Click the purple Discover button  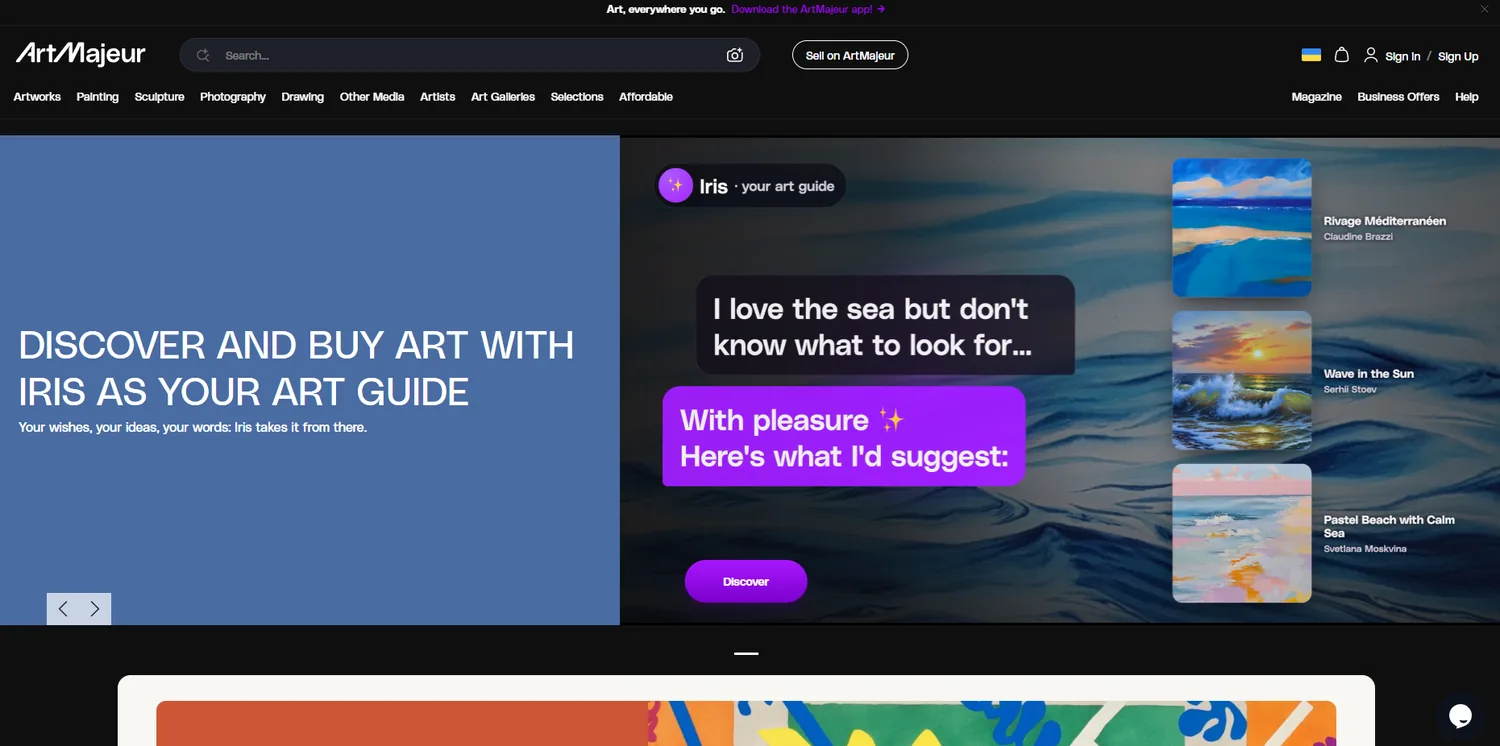point(746,581)
